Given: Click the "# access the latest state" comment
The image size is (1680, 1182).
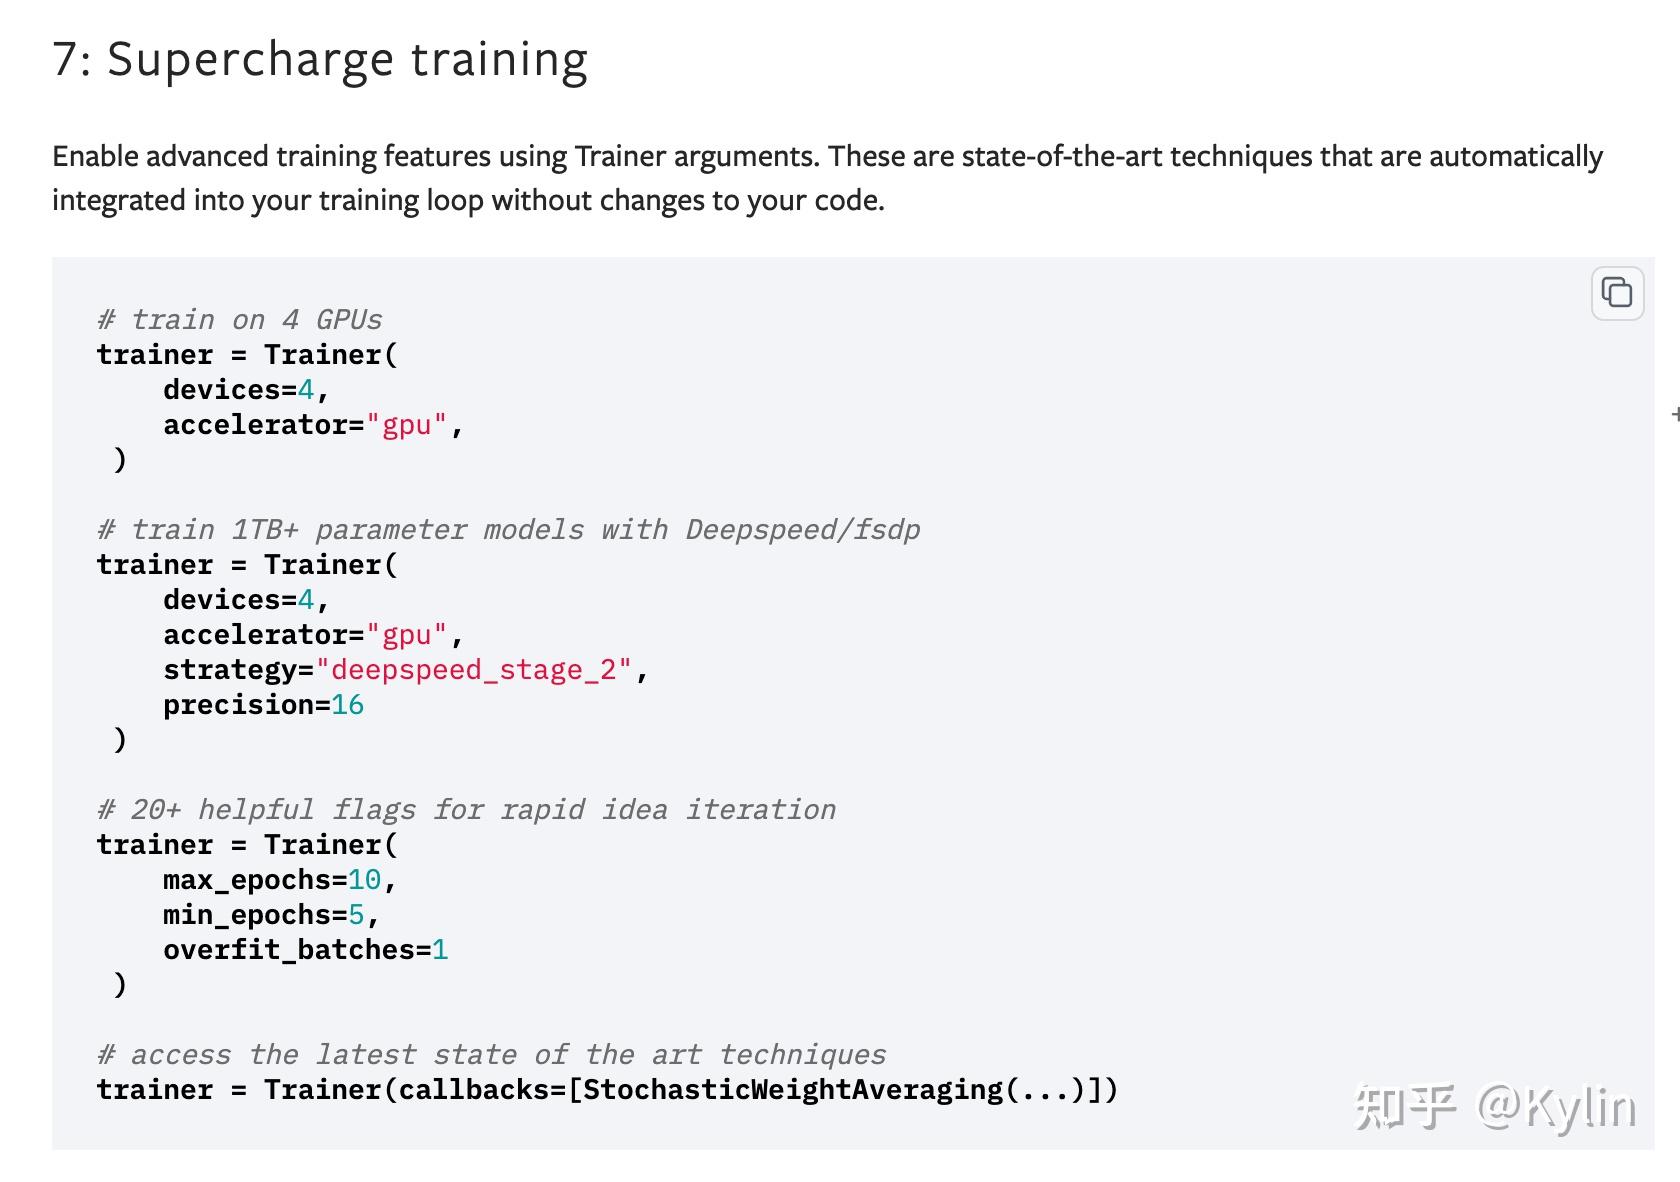Looking at the screenshot, I should pyautogui.click(x=491, y=1054).
